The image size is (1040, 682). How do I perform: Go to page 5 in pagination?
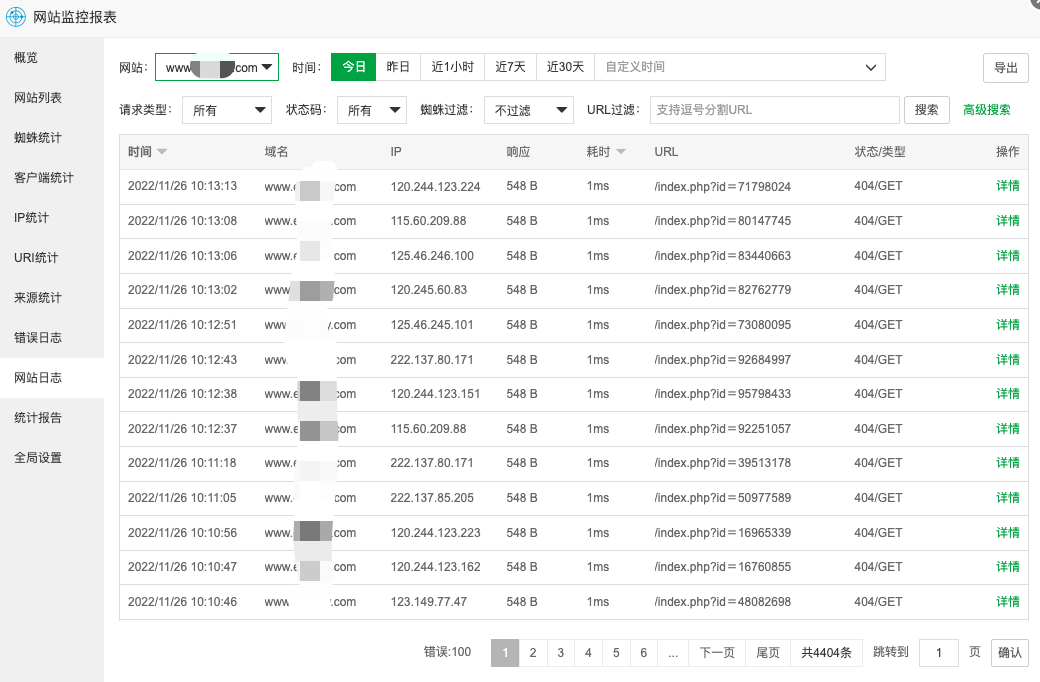[616, 653]
